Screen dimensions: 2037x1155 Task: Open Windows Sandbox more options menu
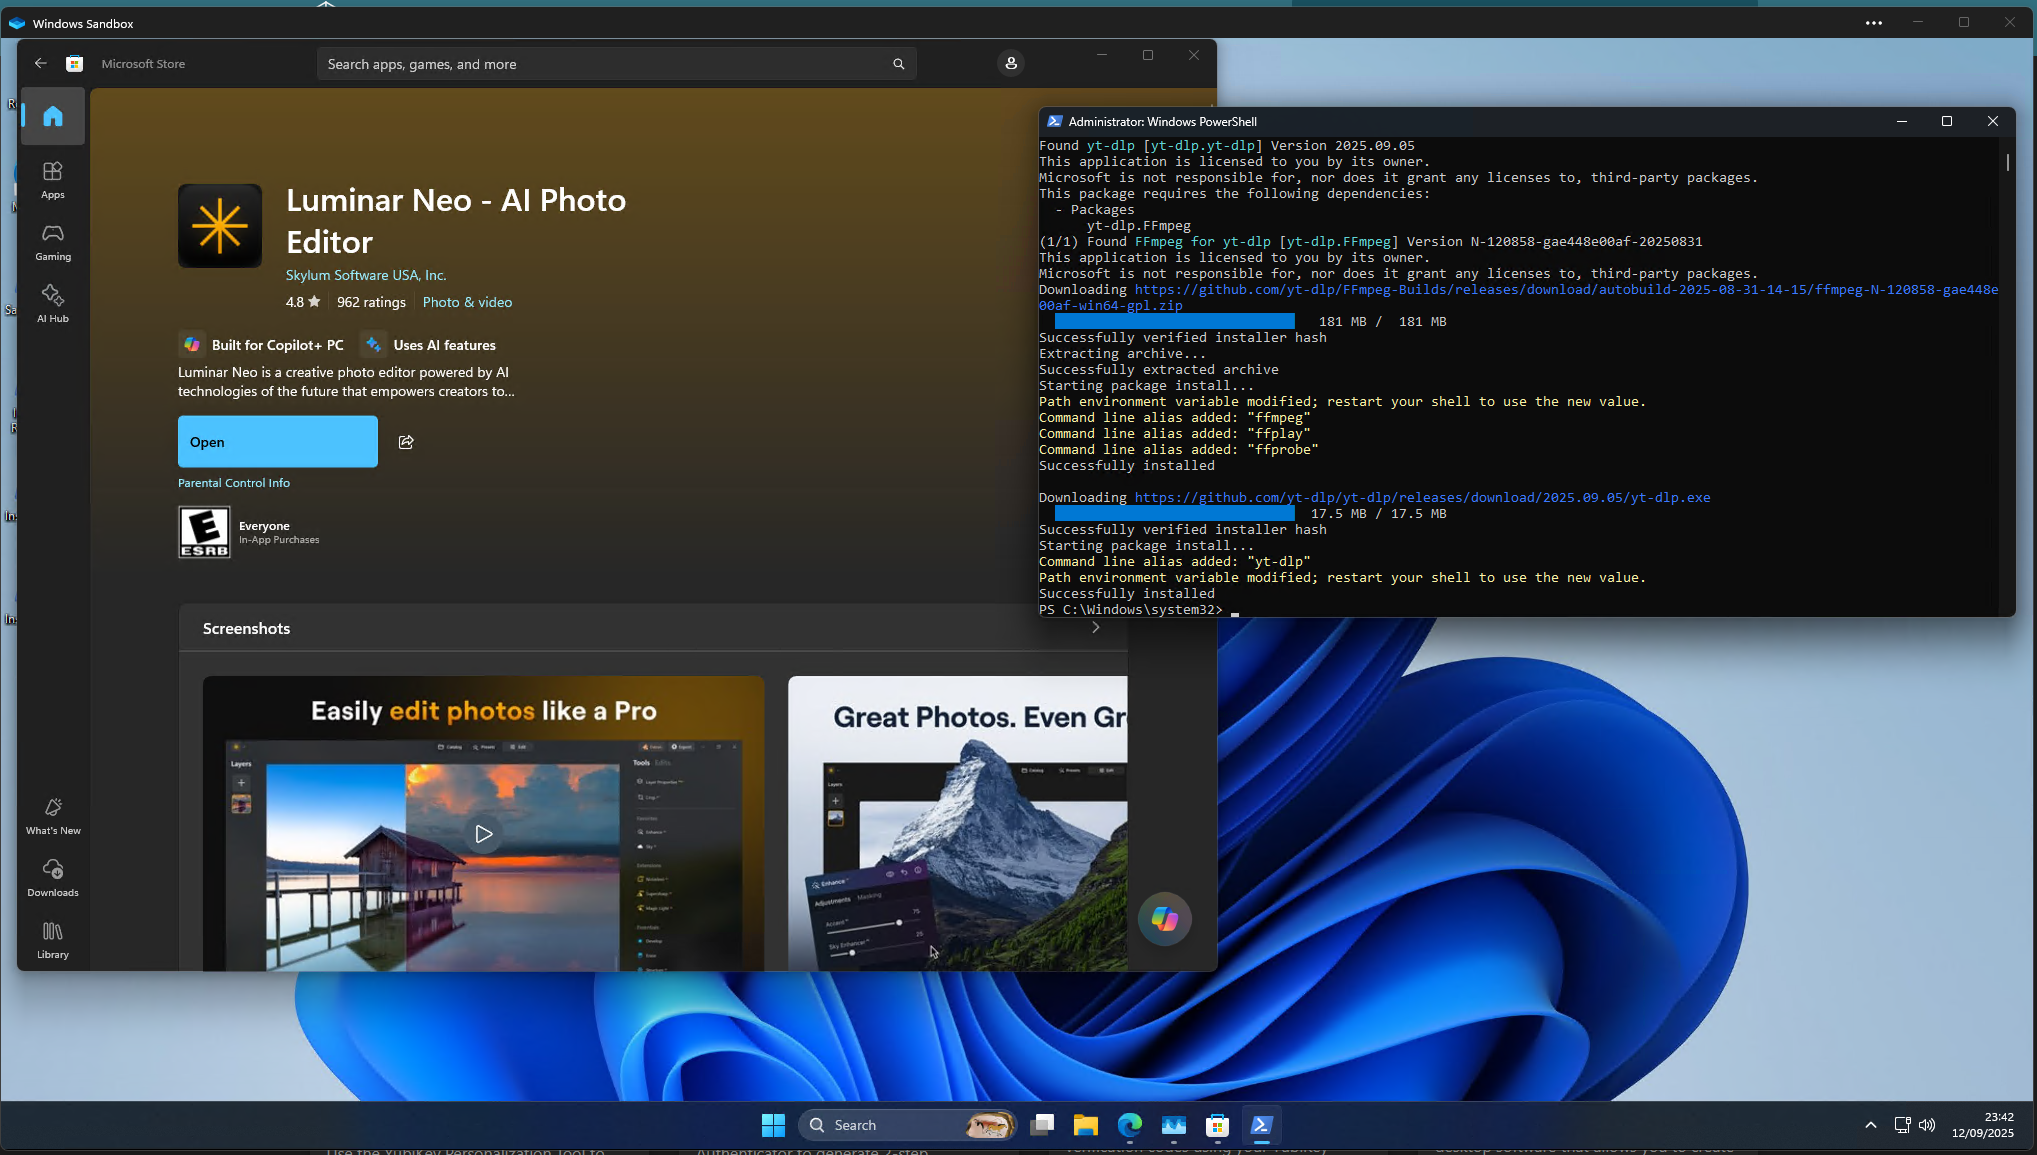click(1874, 23)
